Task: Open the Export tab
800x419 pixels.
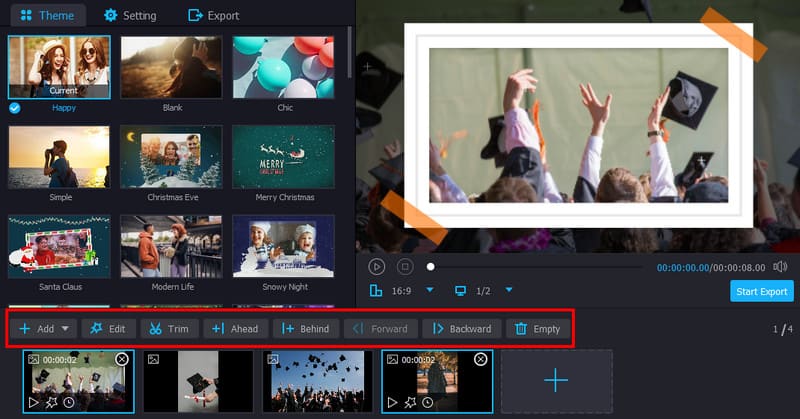Action: 213,15
